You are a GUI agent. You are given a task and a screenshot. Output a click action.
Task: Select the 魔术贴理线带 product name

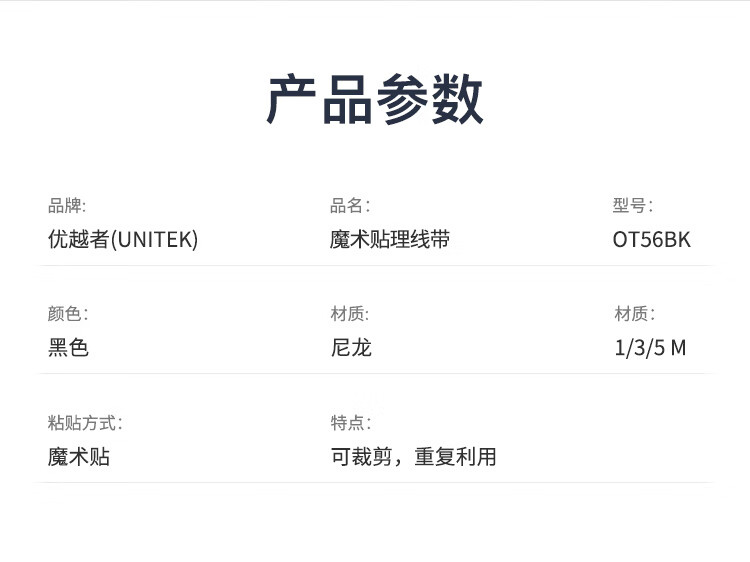pos(390,240)
